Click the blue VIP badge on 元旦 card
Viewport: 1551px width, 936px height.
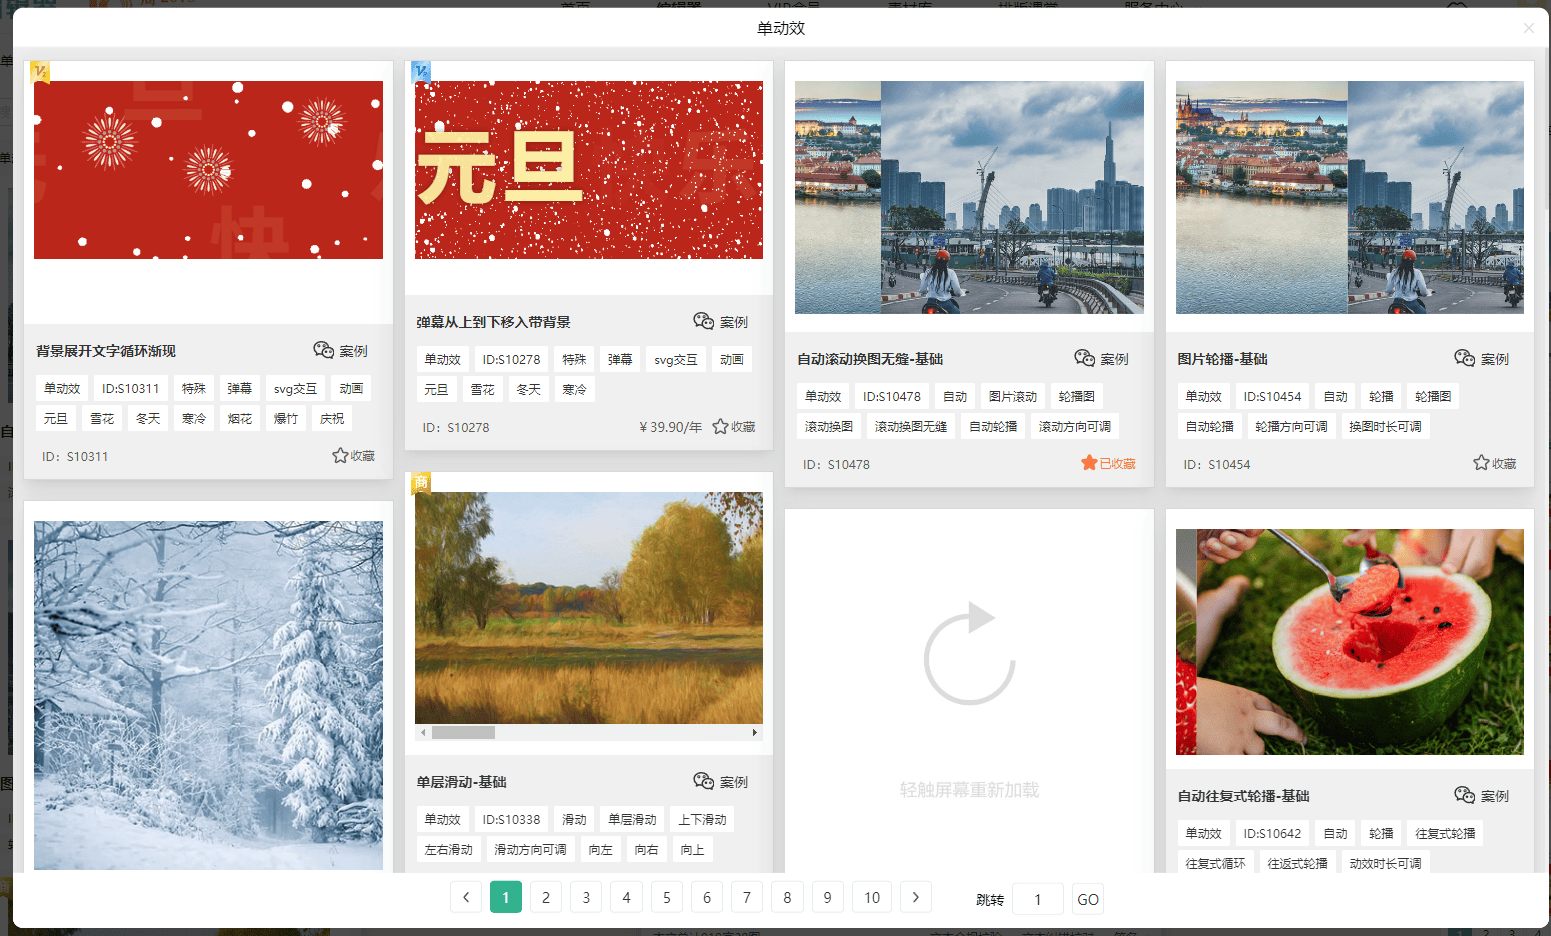[x=421, y=71]
